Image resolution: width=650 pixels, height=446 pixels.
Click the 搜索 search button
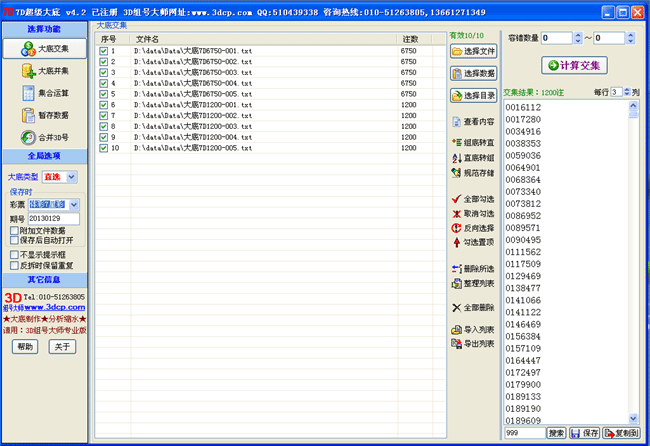(x=557, y=433)
